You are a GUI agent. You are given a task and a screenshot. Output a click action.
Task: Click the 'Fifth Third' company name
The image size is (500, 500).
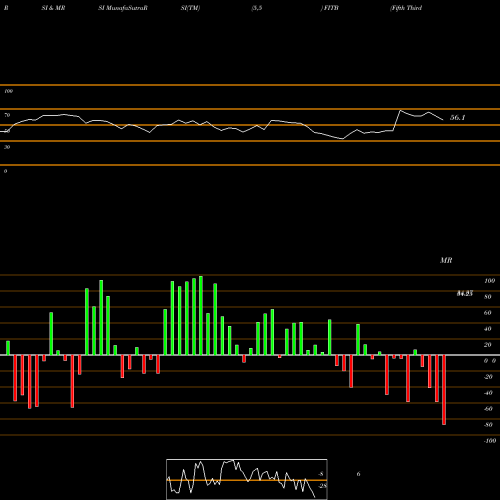(x=406, y=8)
